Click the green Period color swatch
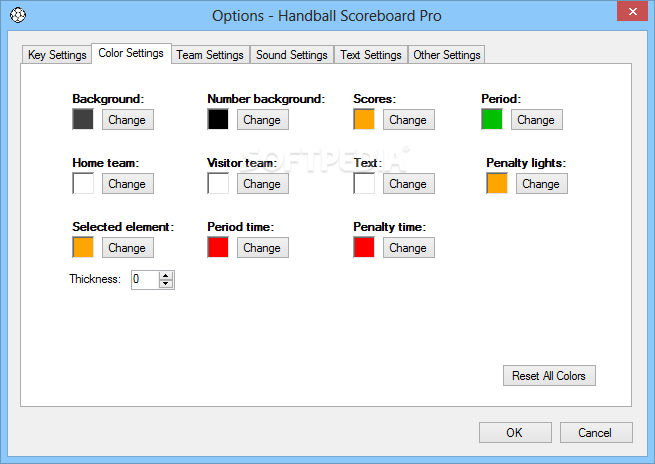655x464 pixels. click(492, 120)
